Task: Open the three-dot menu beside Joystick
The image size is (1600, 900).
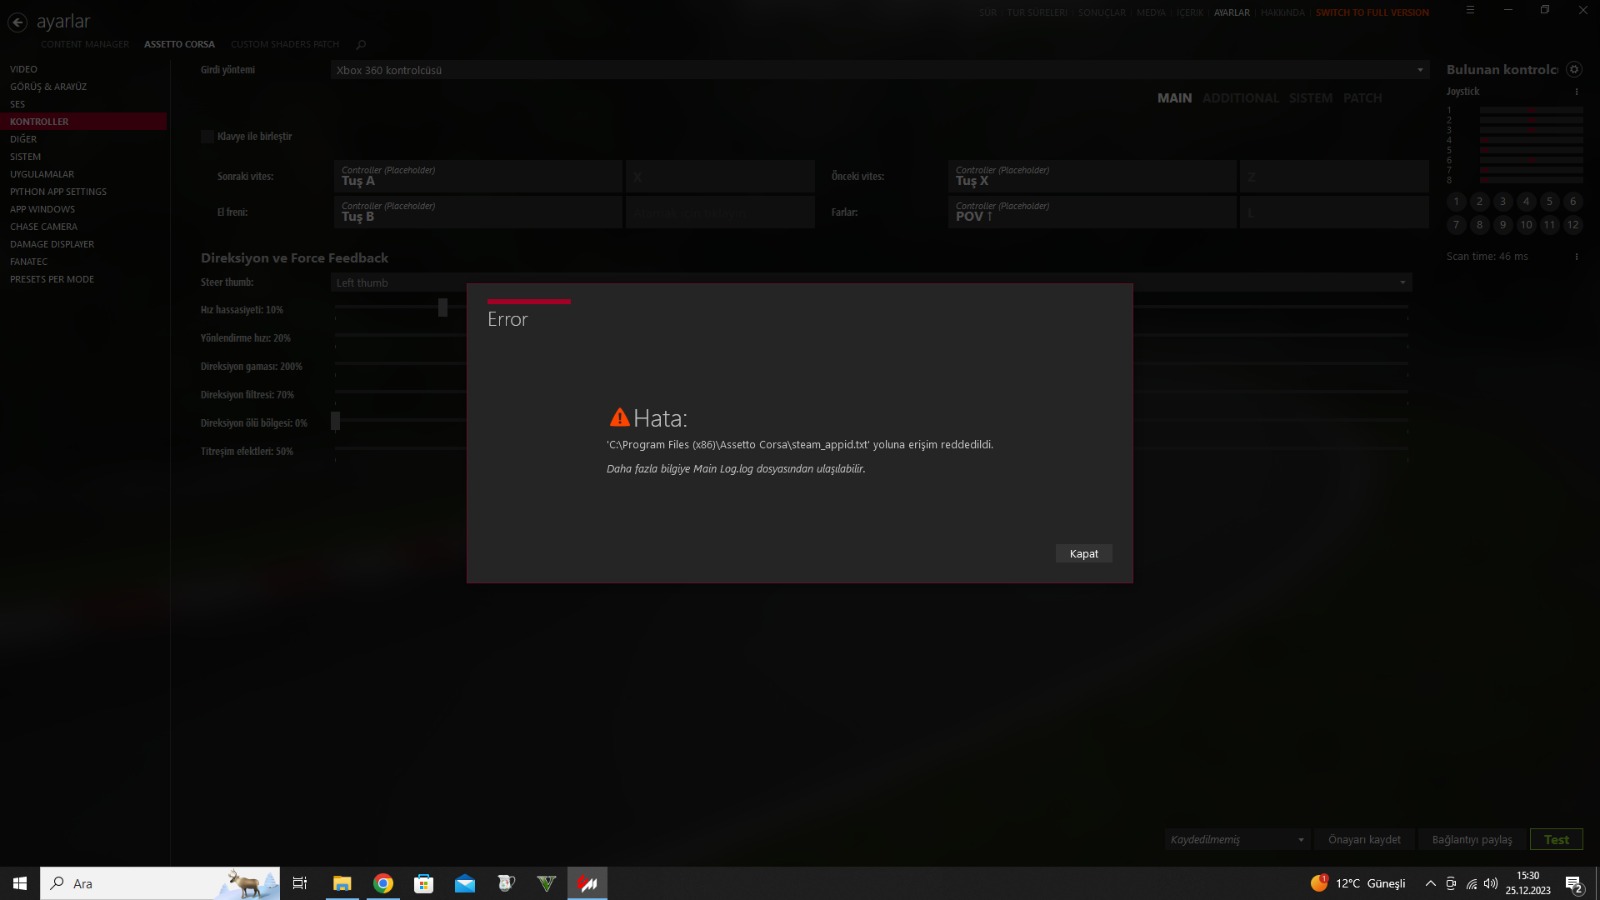Action: pyautogui.click(x=1577, y=92)
